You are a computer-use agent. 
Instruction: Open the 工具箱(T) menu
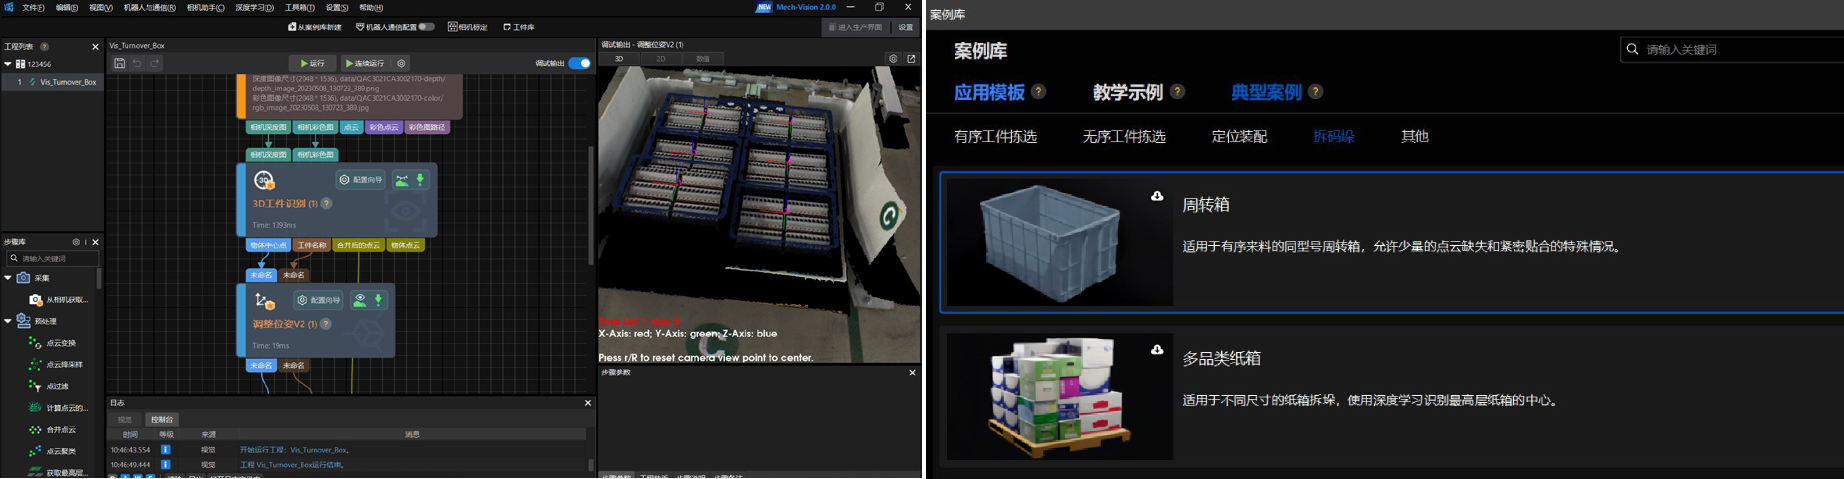click(x=299, y=7)
